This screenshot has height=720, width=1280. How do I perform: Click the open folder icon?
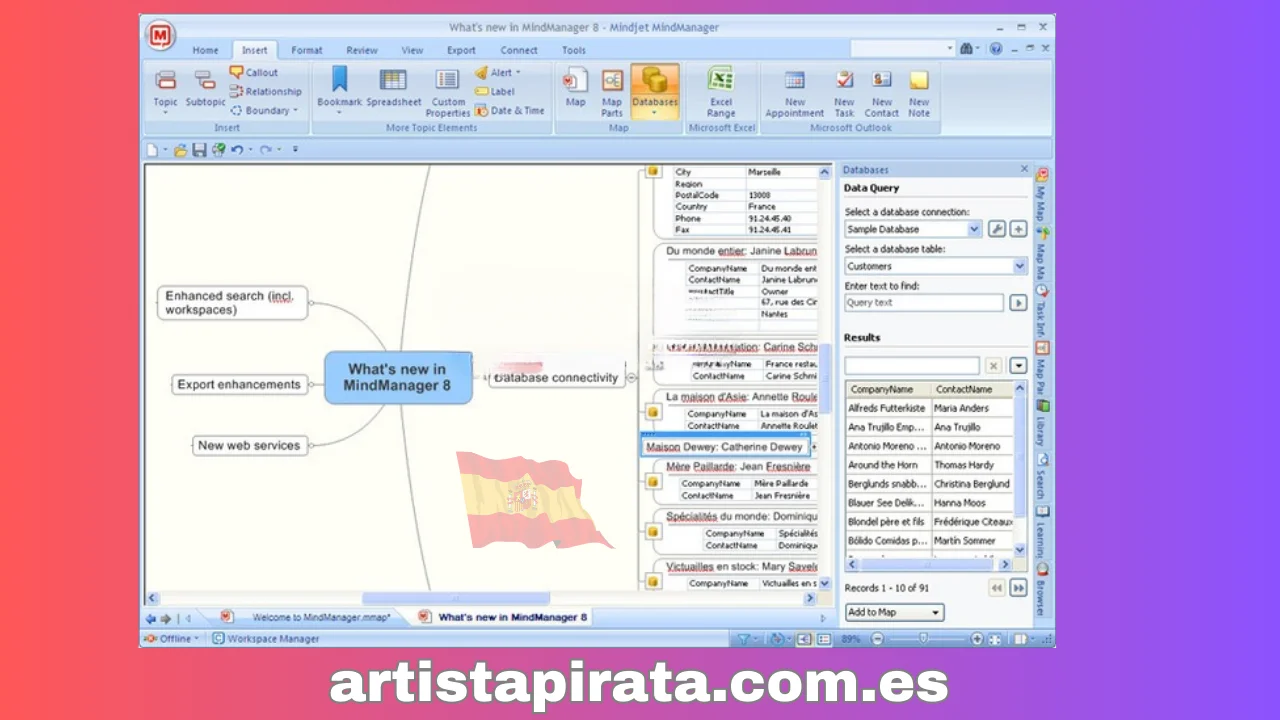[x=180, y=150]
